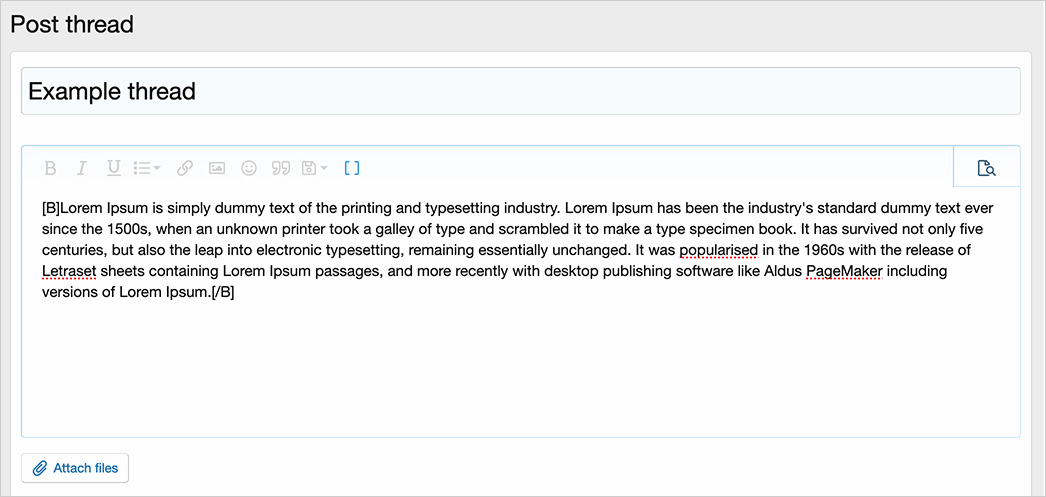Toggle underline formatting button
Screen dimensions: 1046x497
tap(114, 168)
